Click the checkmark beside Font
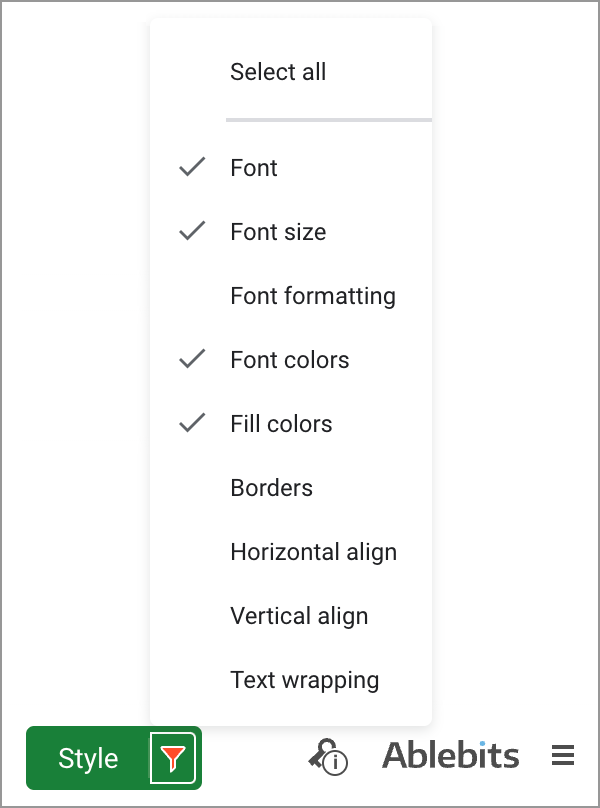 pyautogui.click(x=191, y=167)
